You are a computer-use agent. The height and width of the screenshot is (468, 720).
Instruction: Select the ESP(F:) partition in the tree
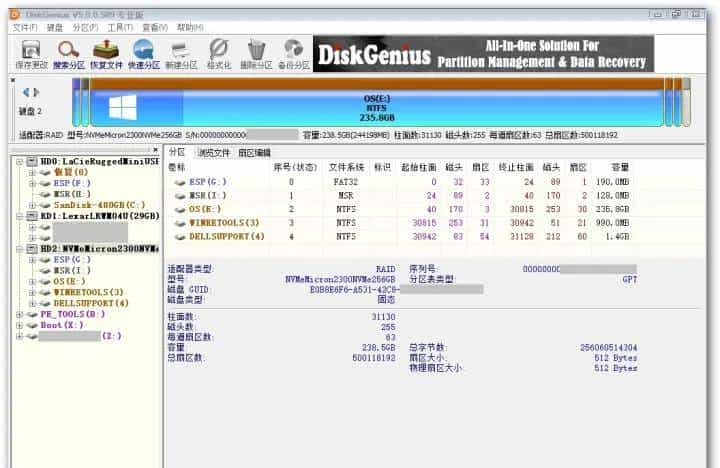(72, 183)
